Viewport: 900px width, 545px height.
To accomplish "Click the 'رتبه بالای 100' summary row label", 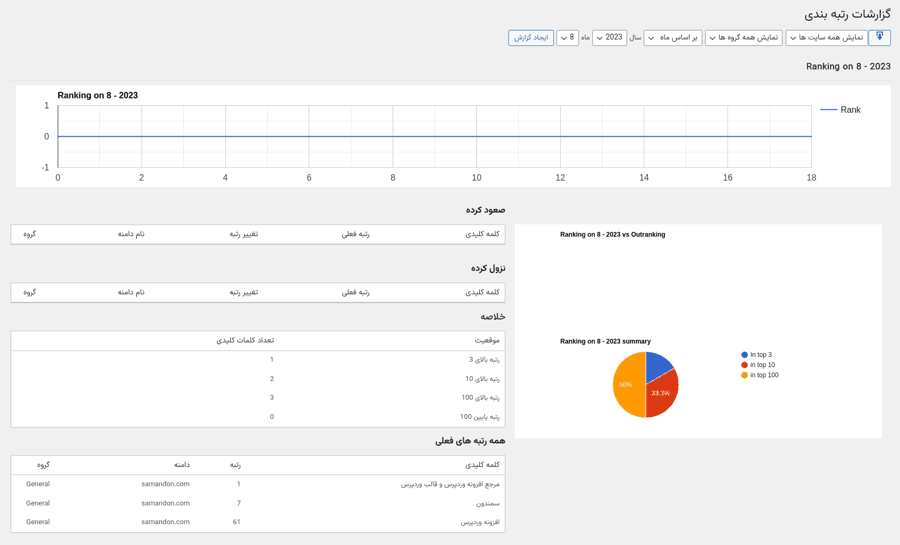I will 480,398.
